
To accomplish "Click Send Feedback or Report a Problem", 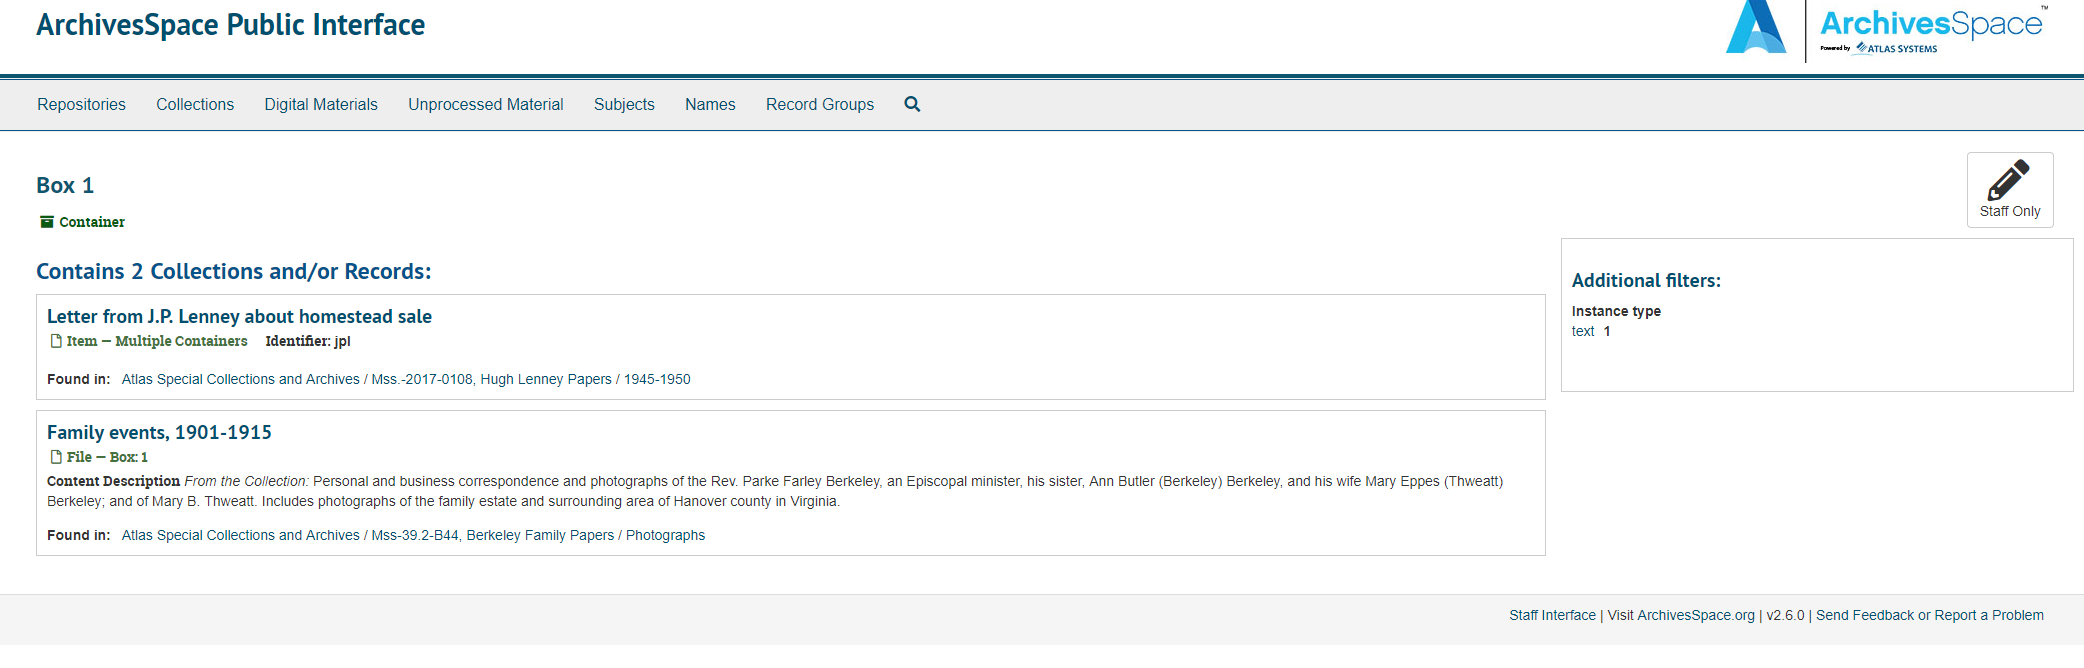I will pos(1929,615).
